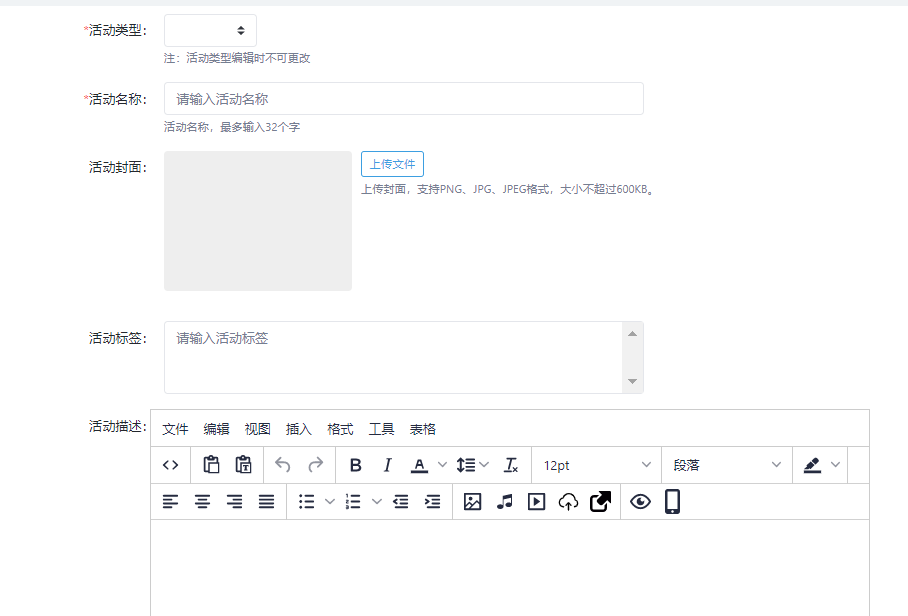The height and width of the screenshot is (616, 908).
Task: Apply the highlight background color
Action: click(x=812, y=465)
